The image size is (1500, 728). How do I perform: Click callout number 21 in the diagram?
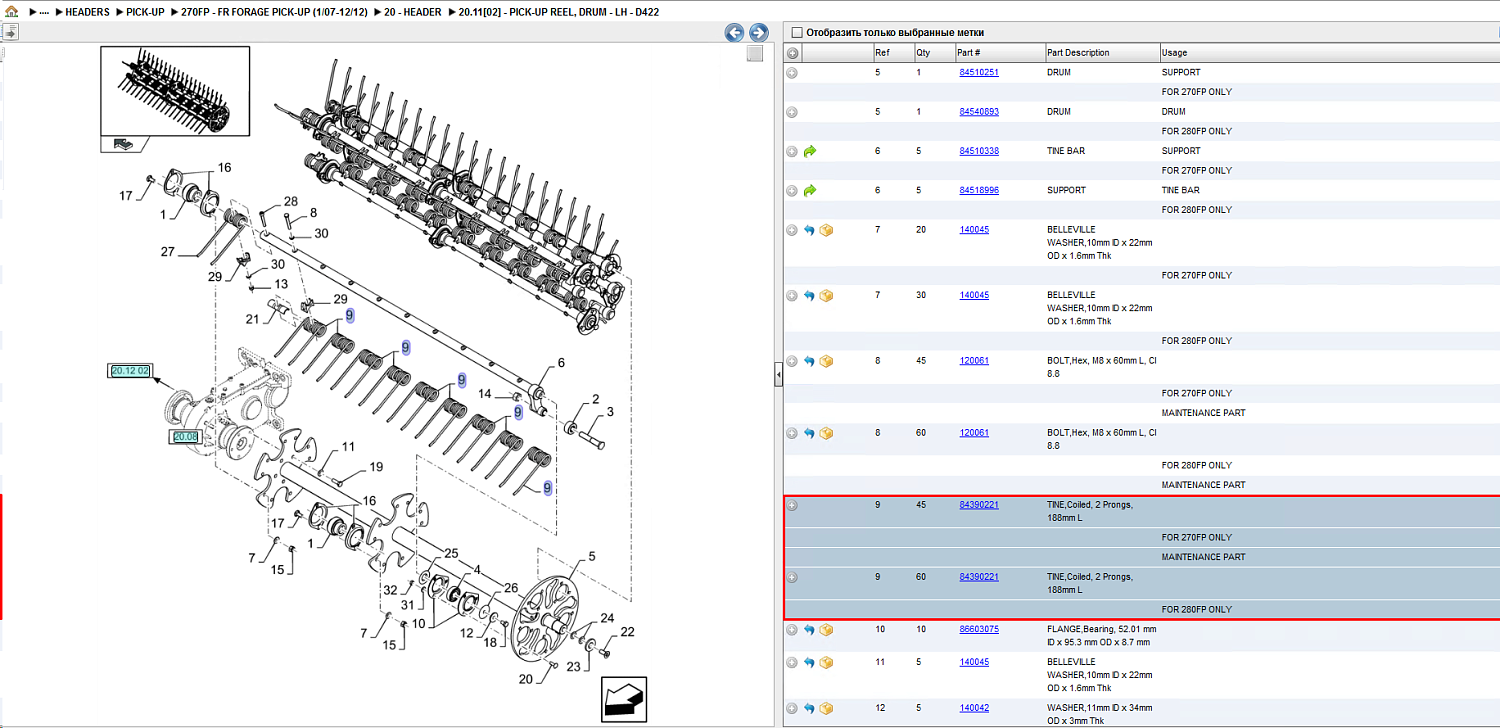click(253, 319)
